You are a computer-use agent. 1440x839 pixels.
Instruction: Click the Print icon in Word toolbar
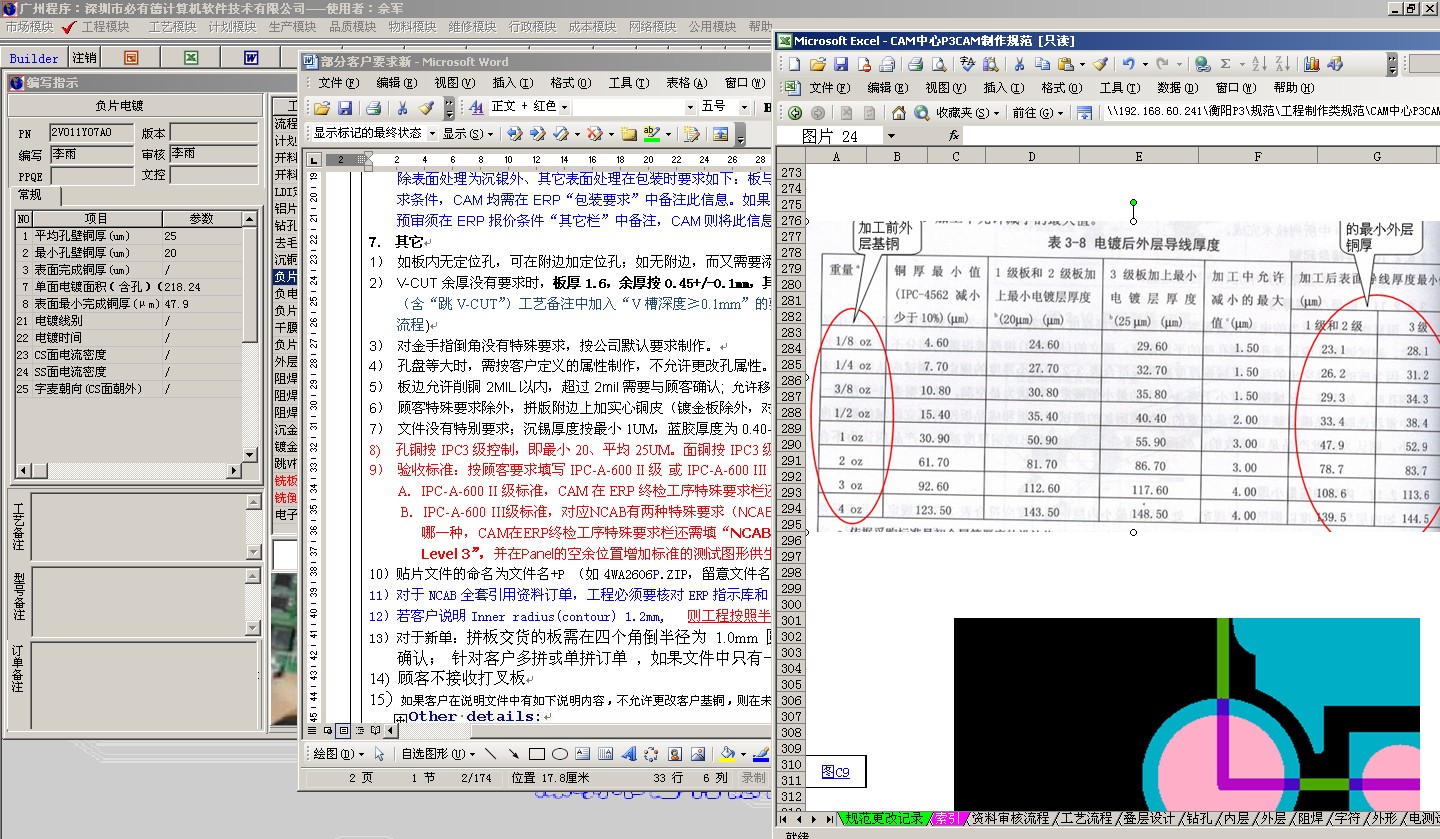[373, 108]
